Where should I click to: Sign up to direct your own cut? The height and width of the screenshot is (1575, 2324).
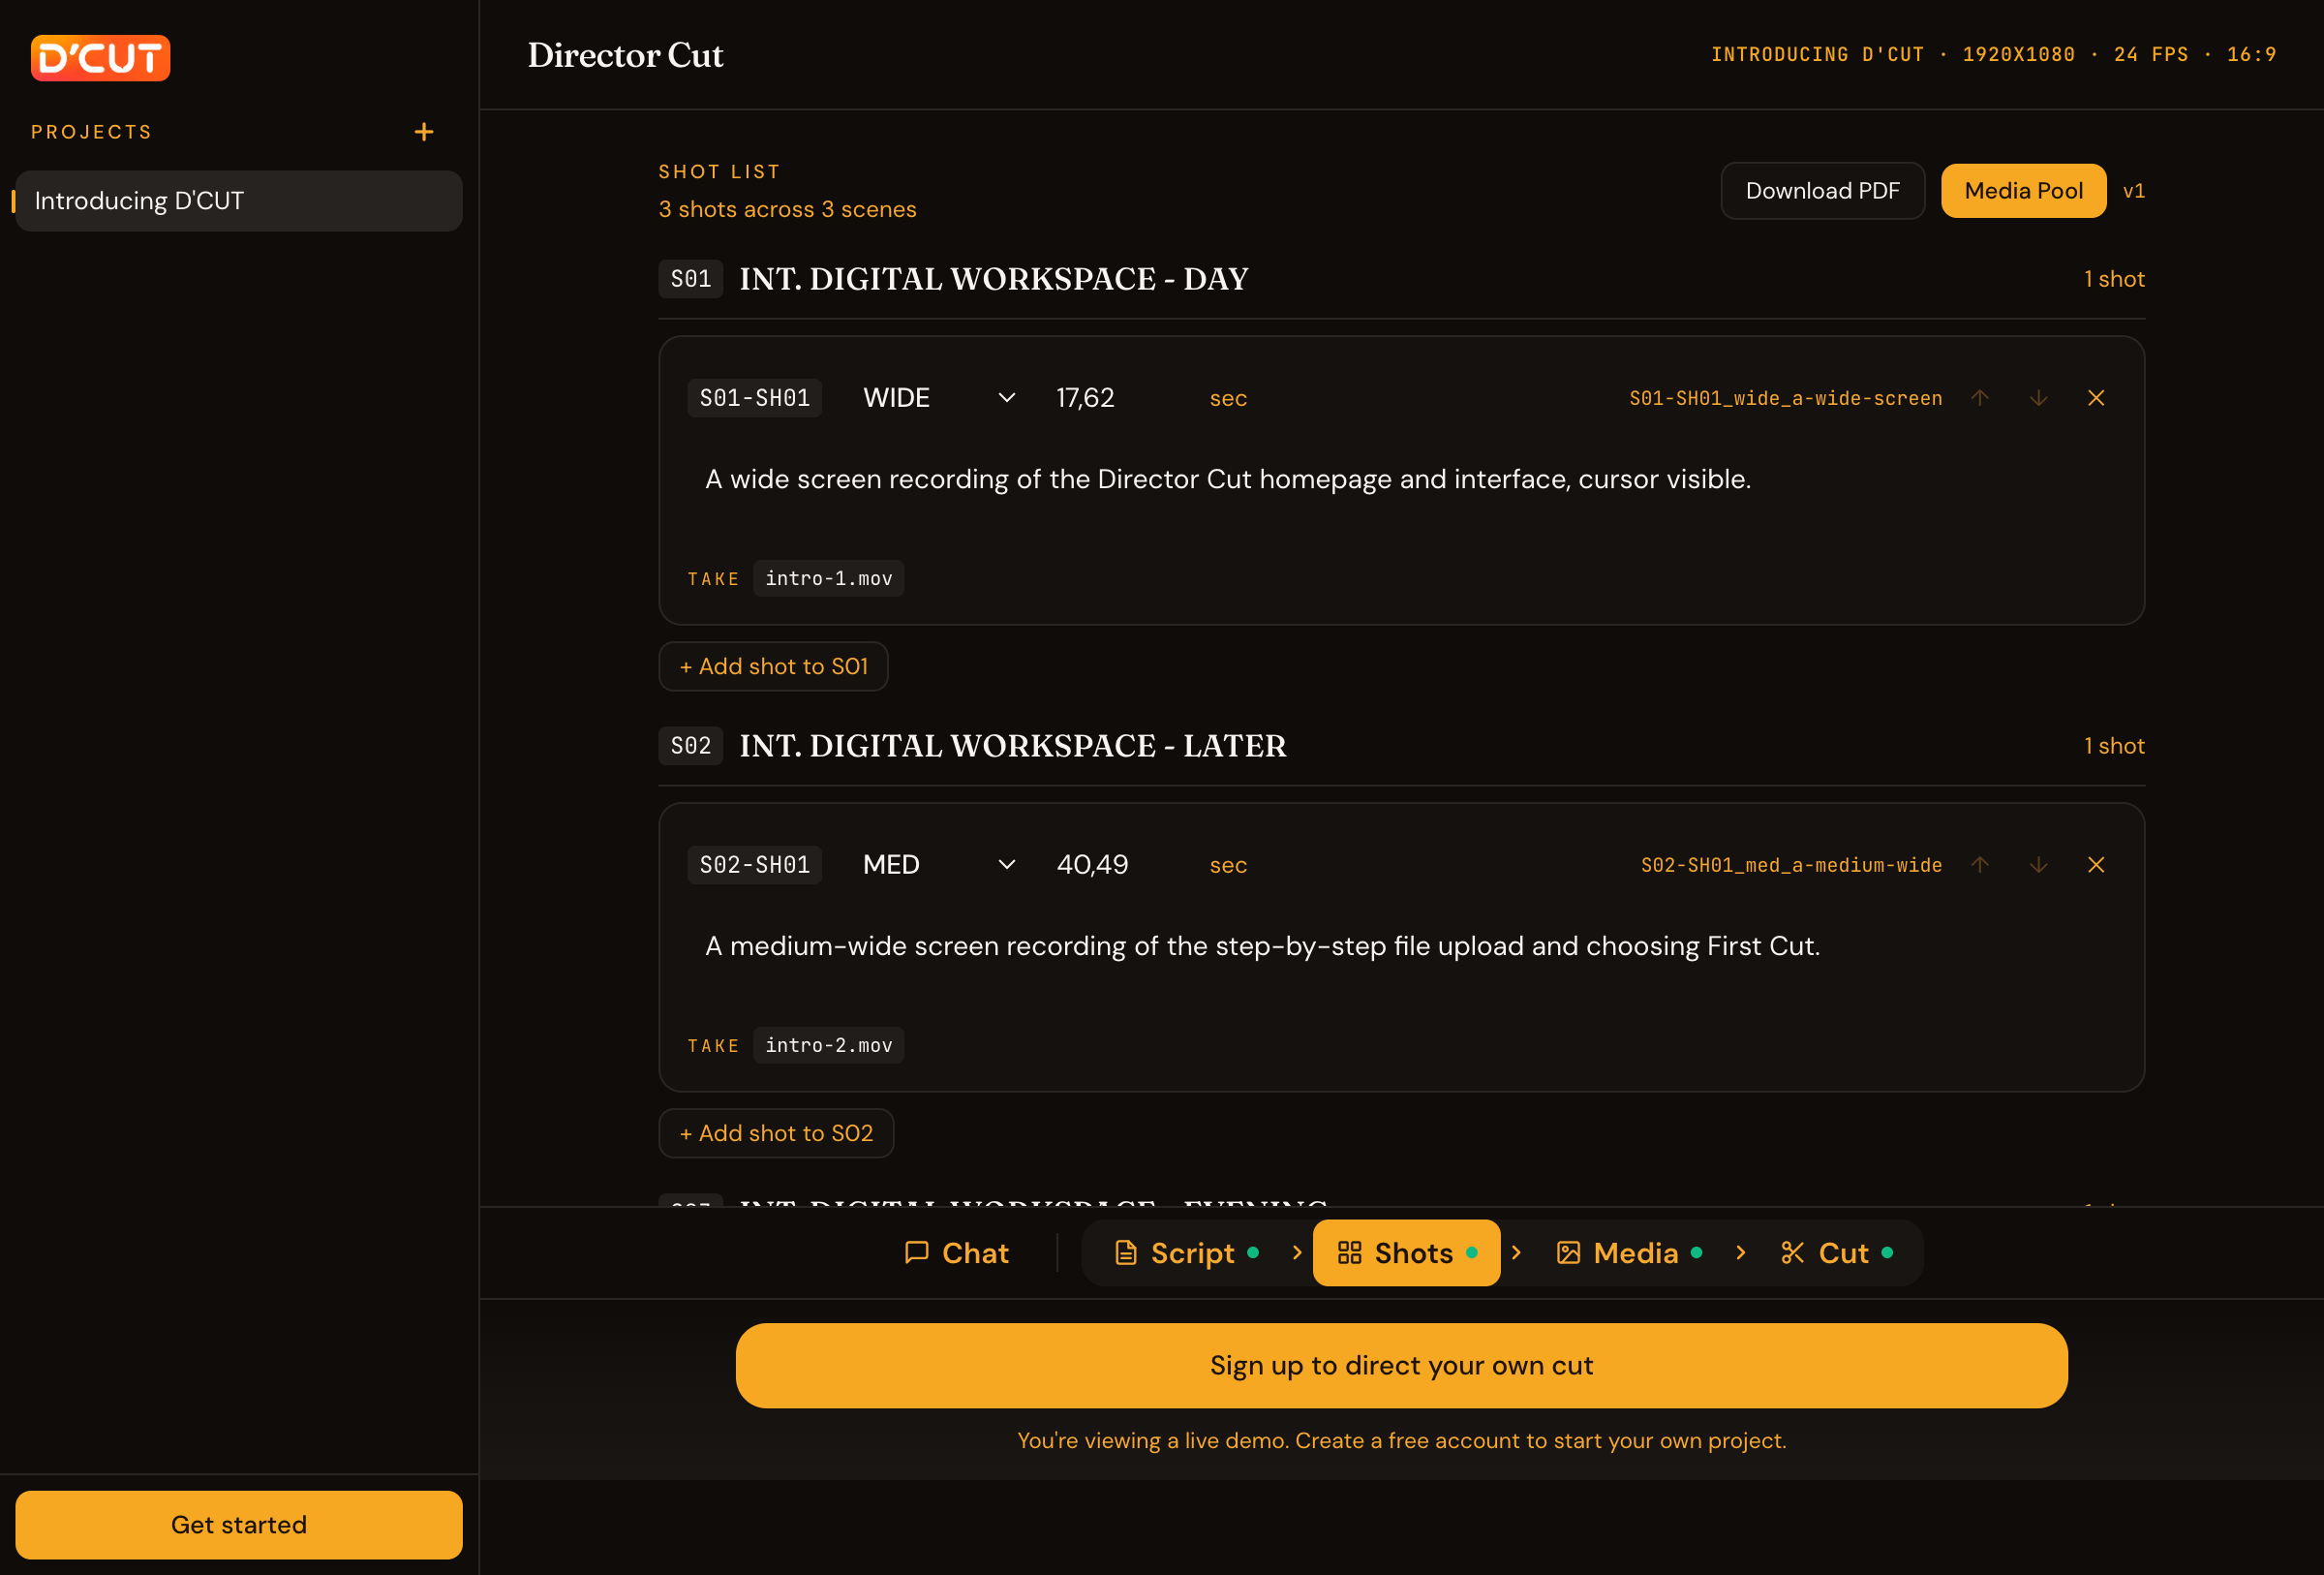tap(1401, 1366)
